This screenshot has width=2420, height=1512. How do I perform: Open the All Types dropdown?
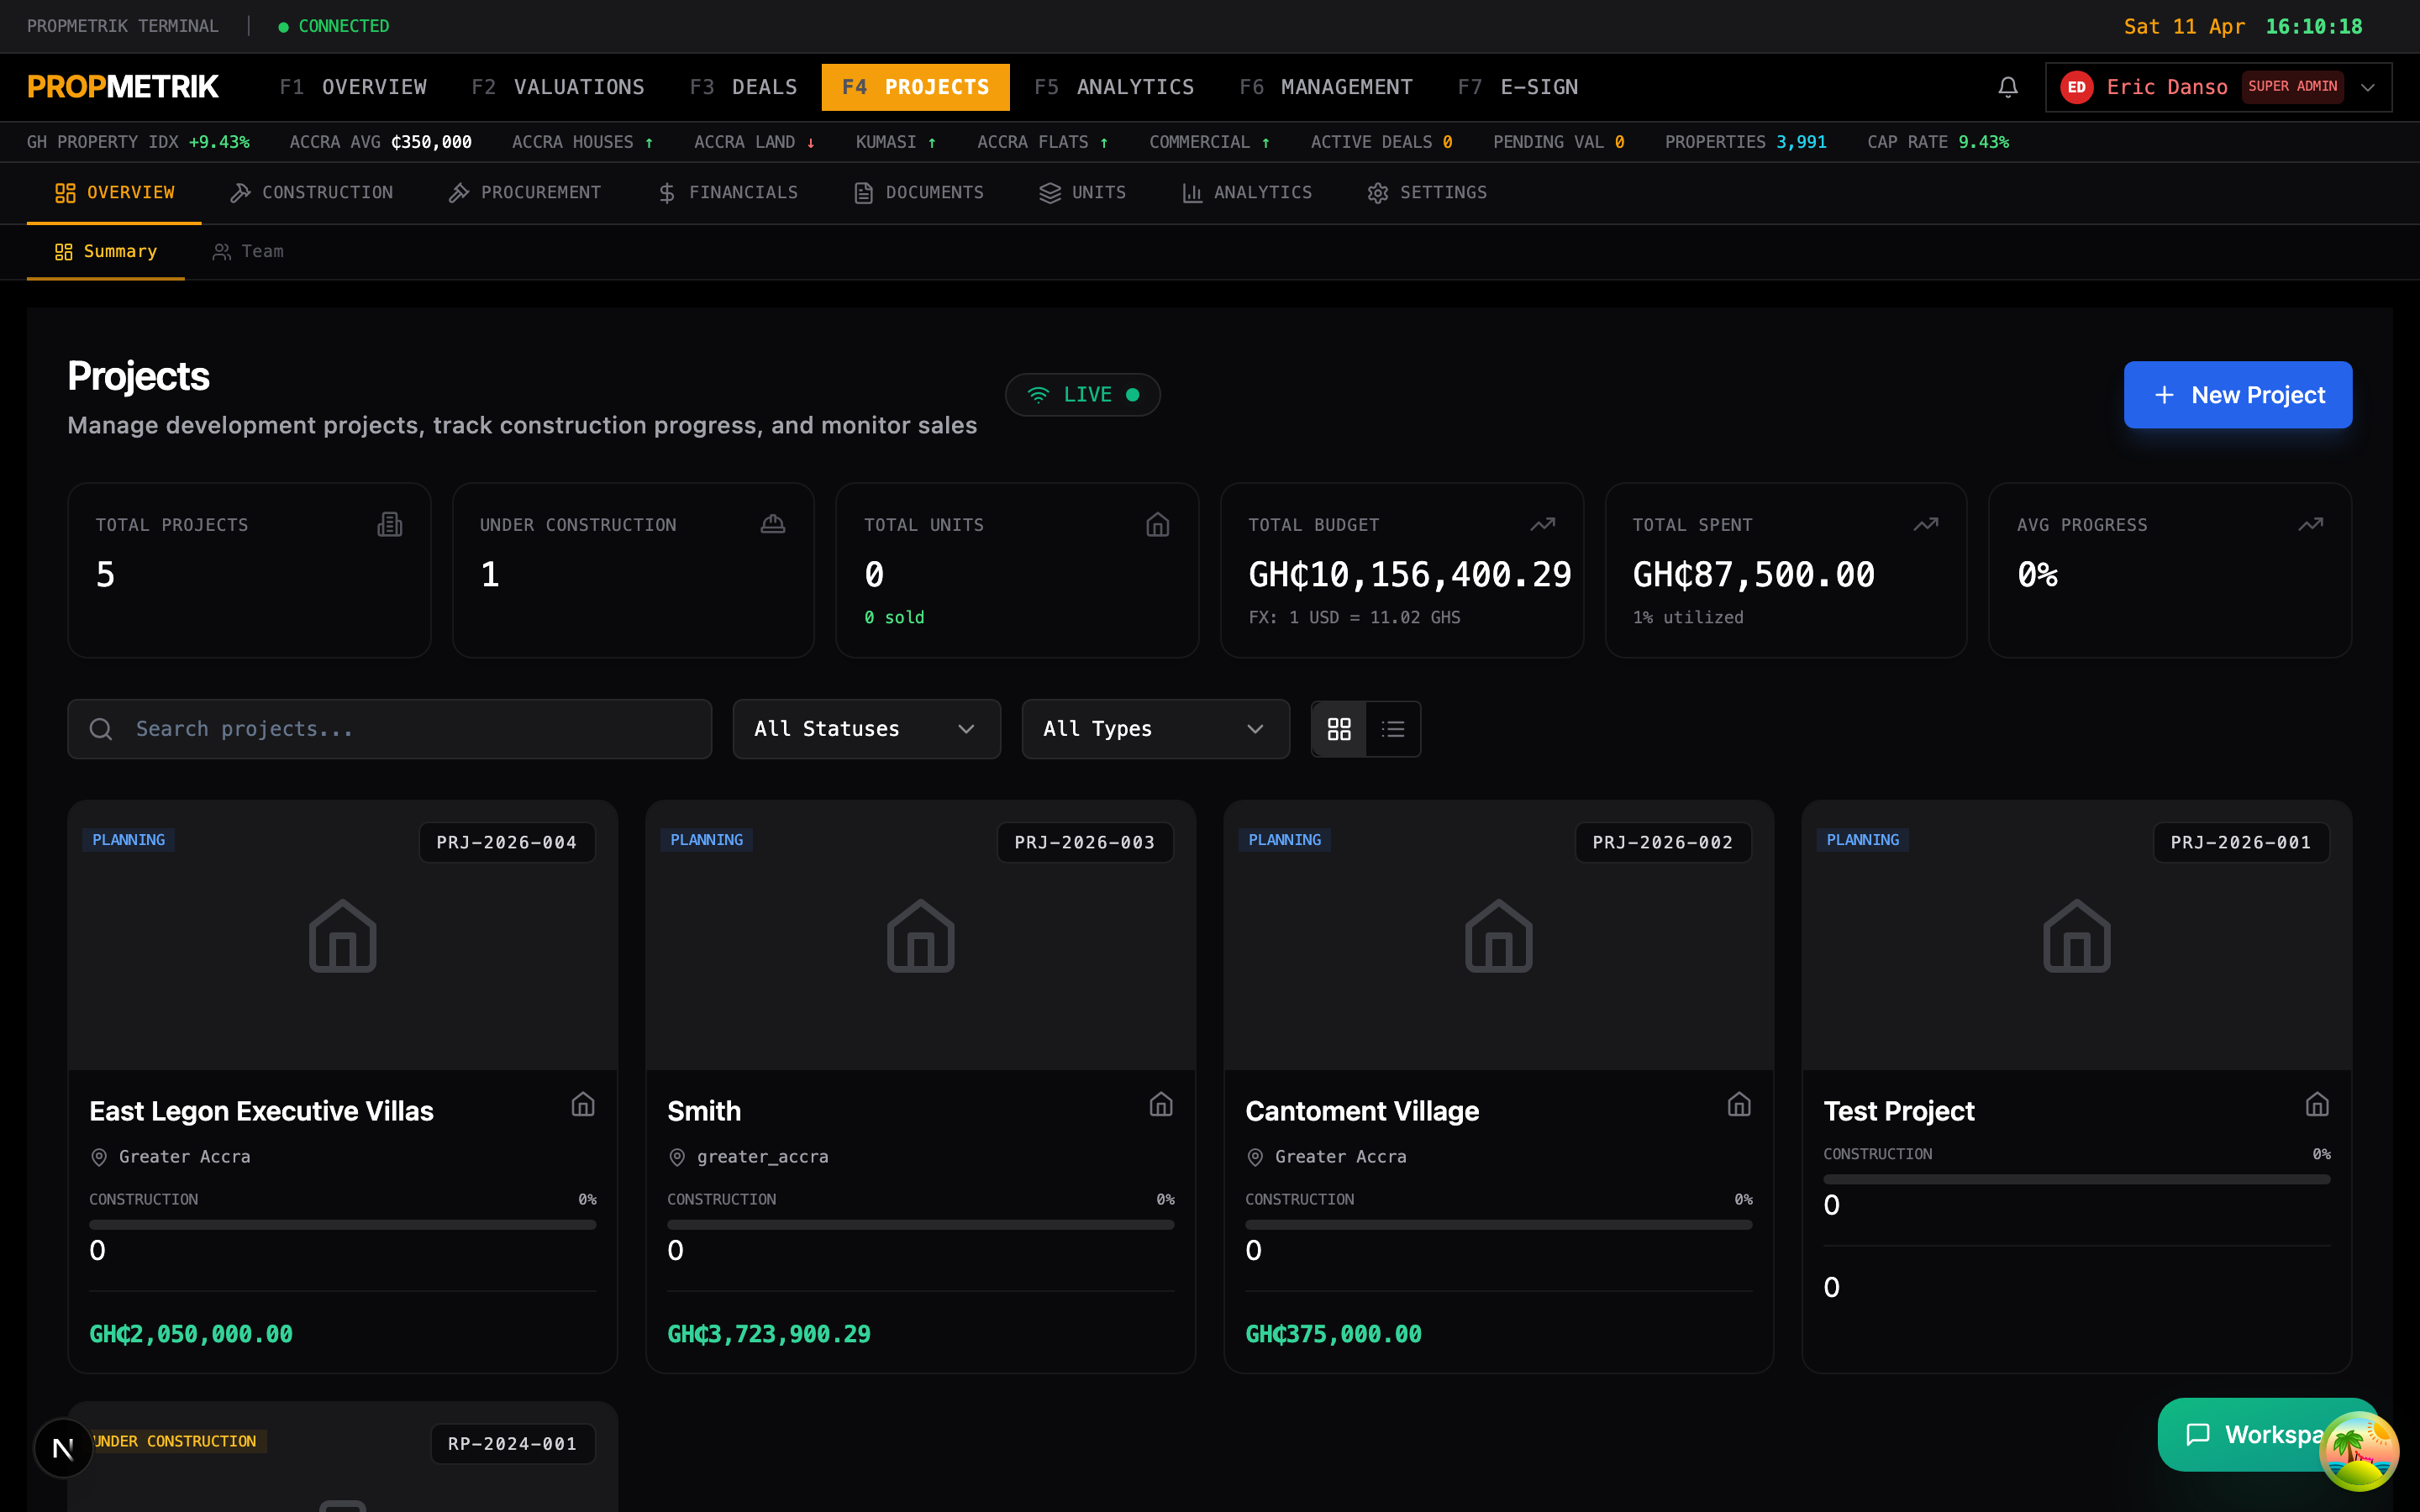point(1155,729)
